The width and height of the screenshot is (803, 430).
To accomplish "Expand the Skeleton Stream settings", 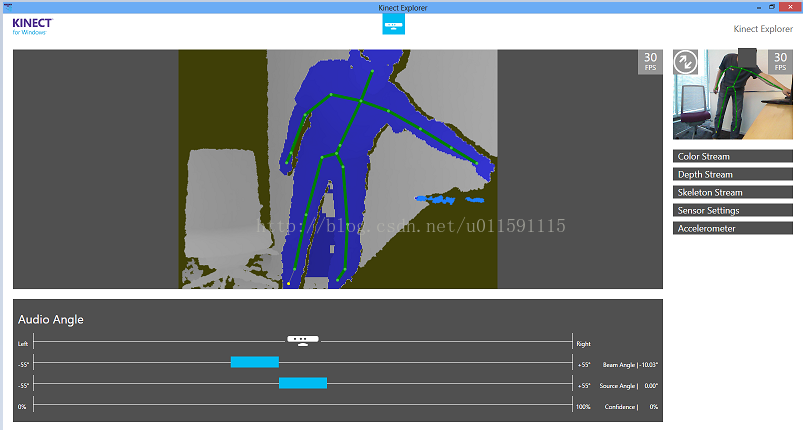I will point(732,192).
